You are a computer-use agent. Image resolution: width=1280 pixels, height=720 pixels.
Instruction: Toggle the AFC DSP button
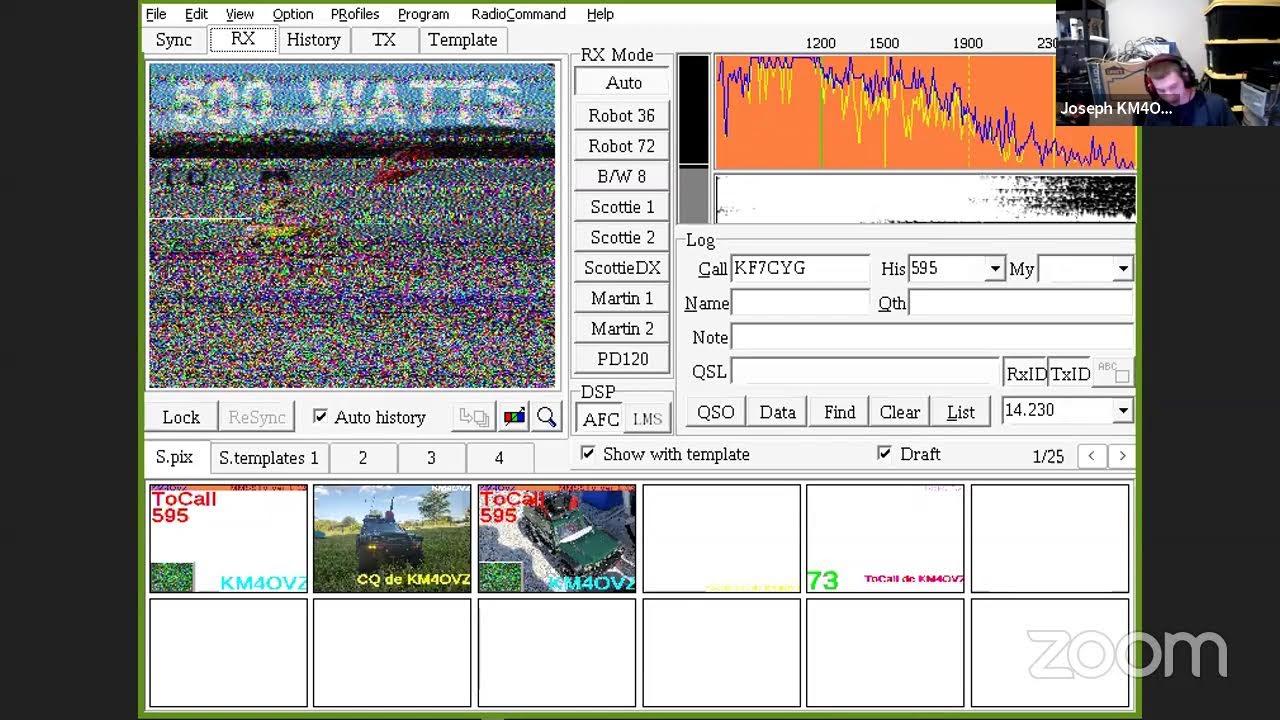[x=601, y=419]
